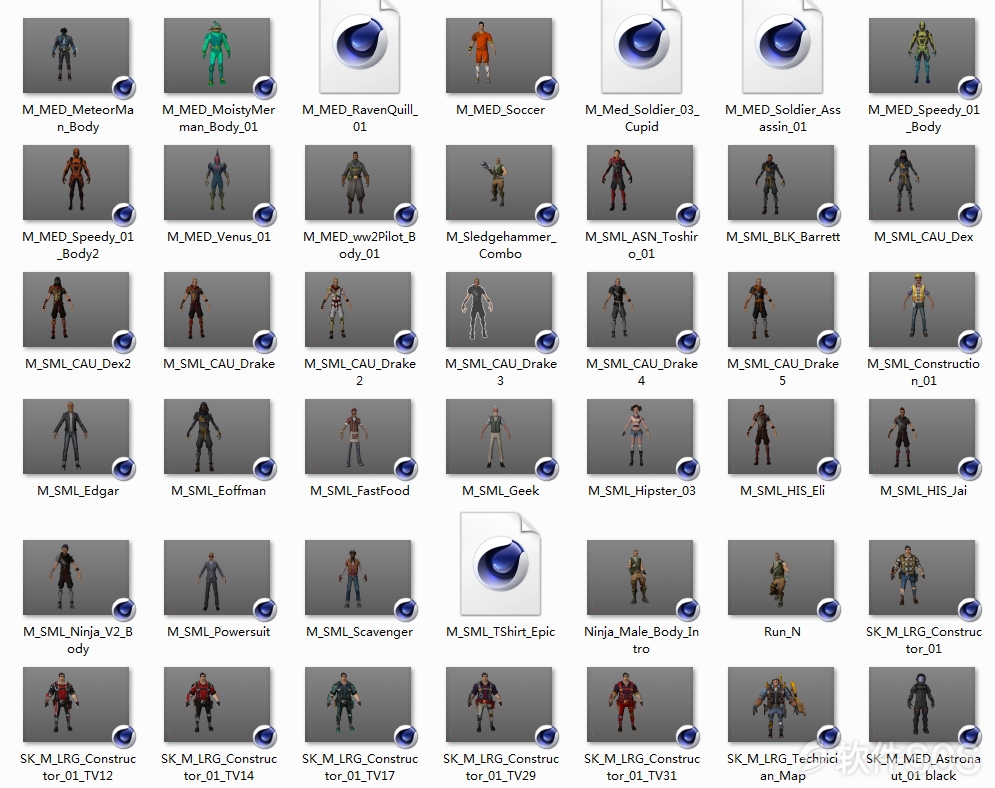Click the file name M_SML_TShirt_Epic
The image size is (995, 788).
(x=501, y=631)
